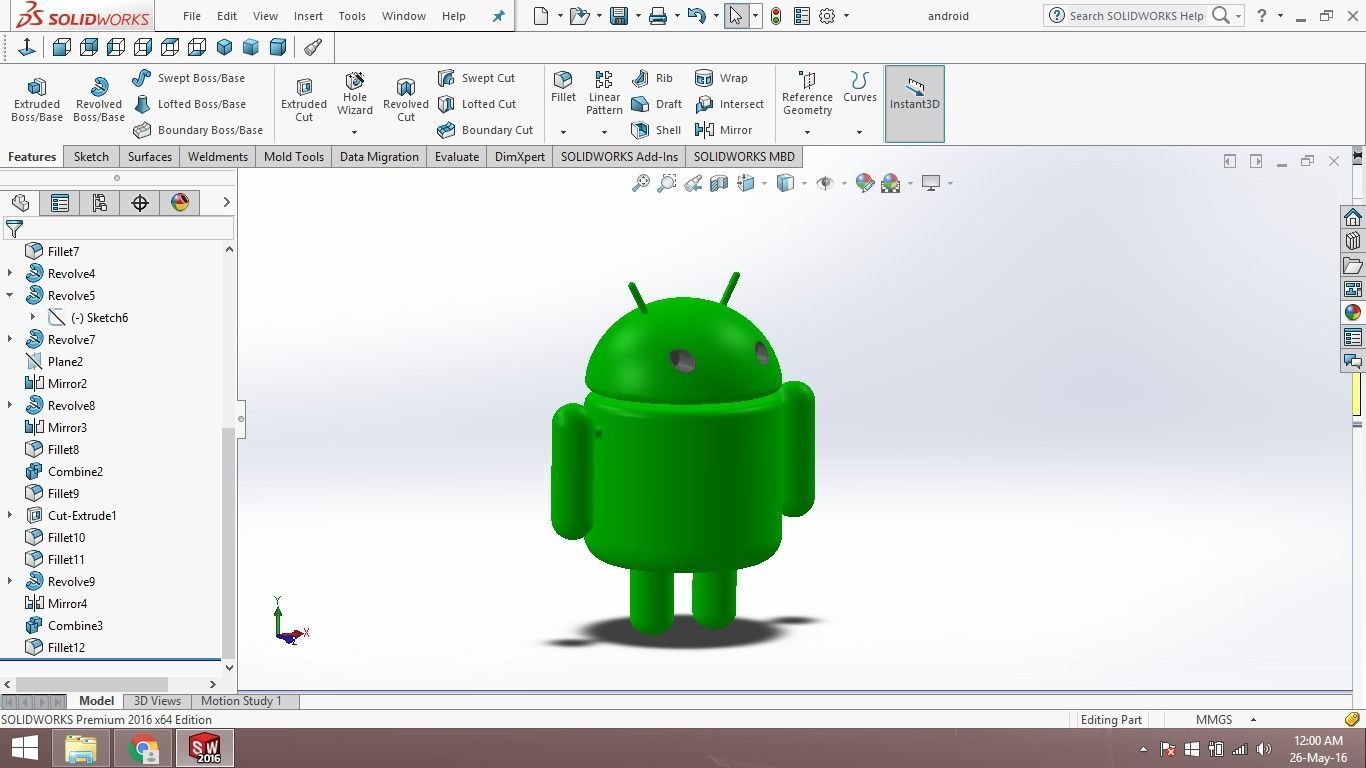Open the Insert menu

[308, 16]
